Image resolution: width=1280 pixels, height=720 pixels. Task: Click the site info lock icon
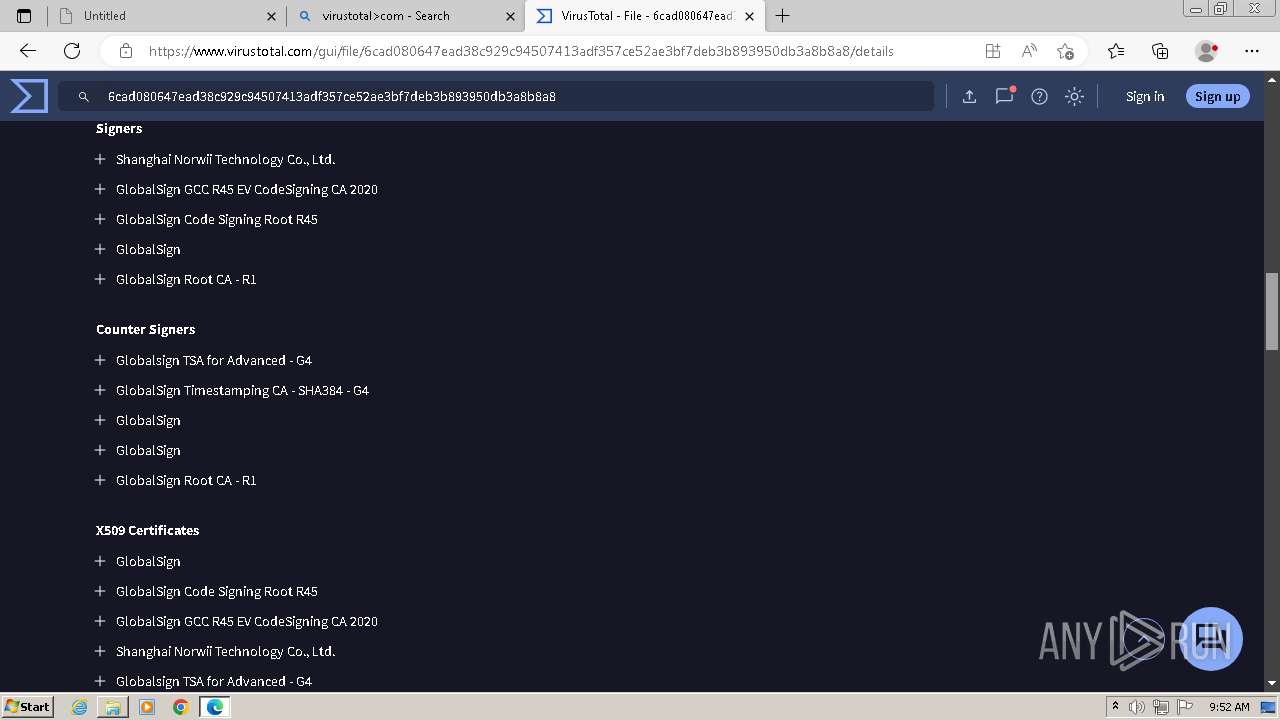[x=125, y=51]
